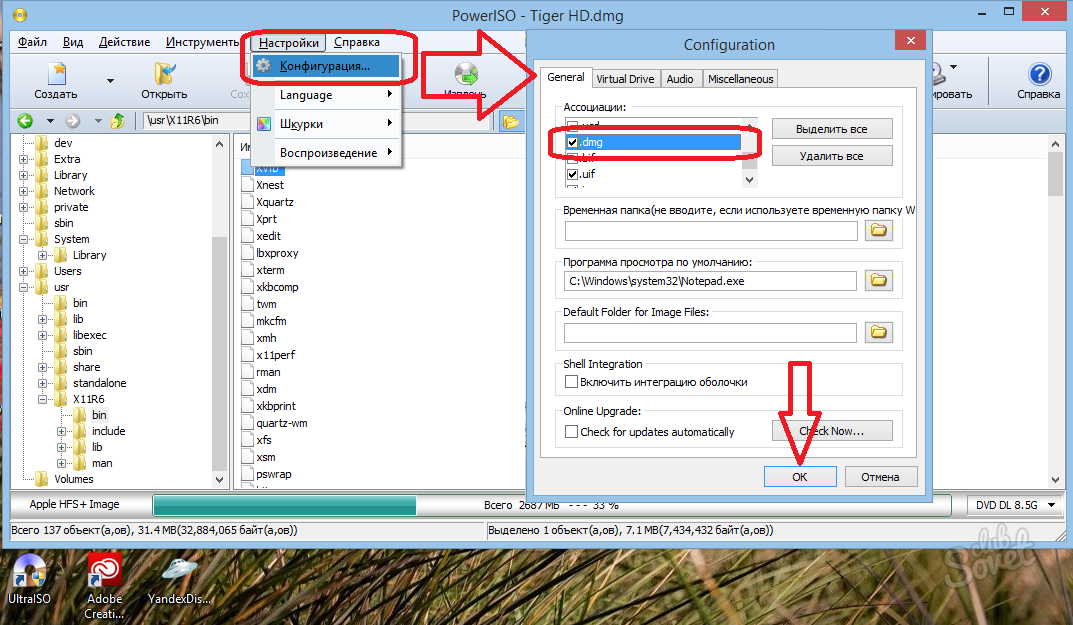The image size is (1073, 625).
Task: Click the xterm file icon
Action: click(x=248, y=270)
